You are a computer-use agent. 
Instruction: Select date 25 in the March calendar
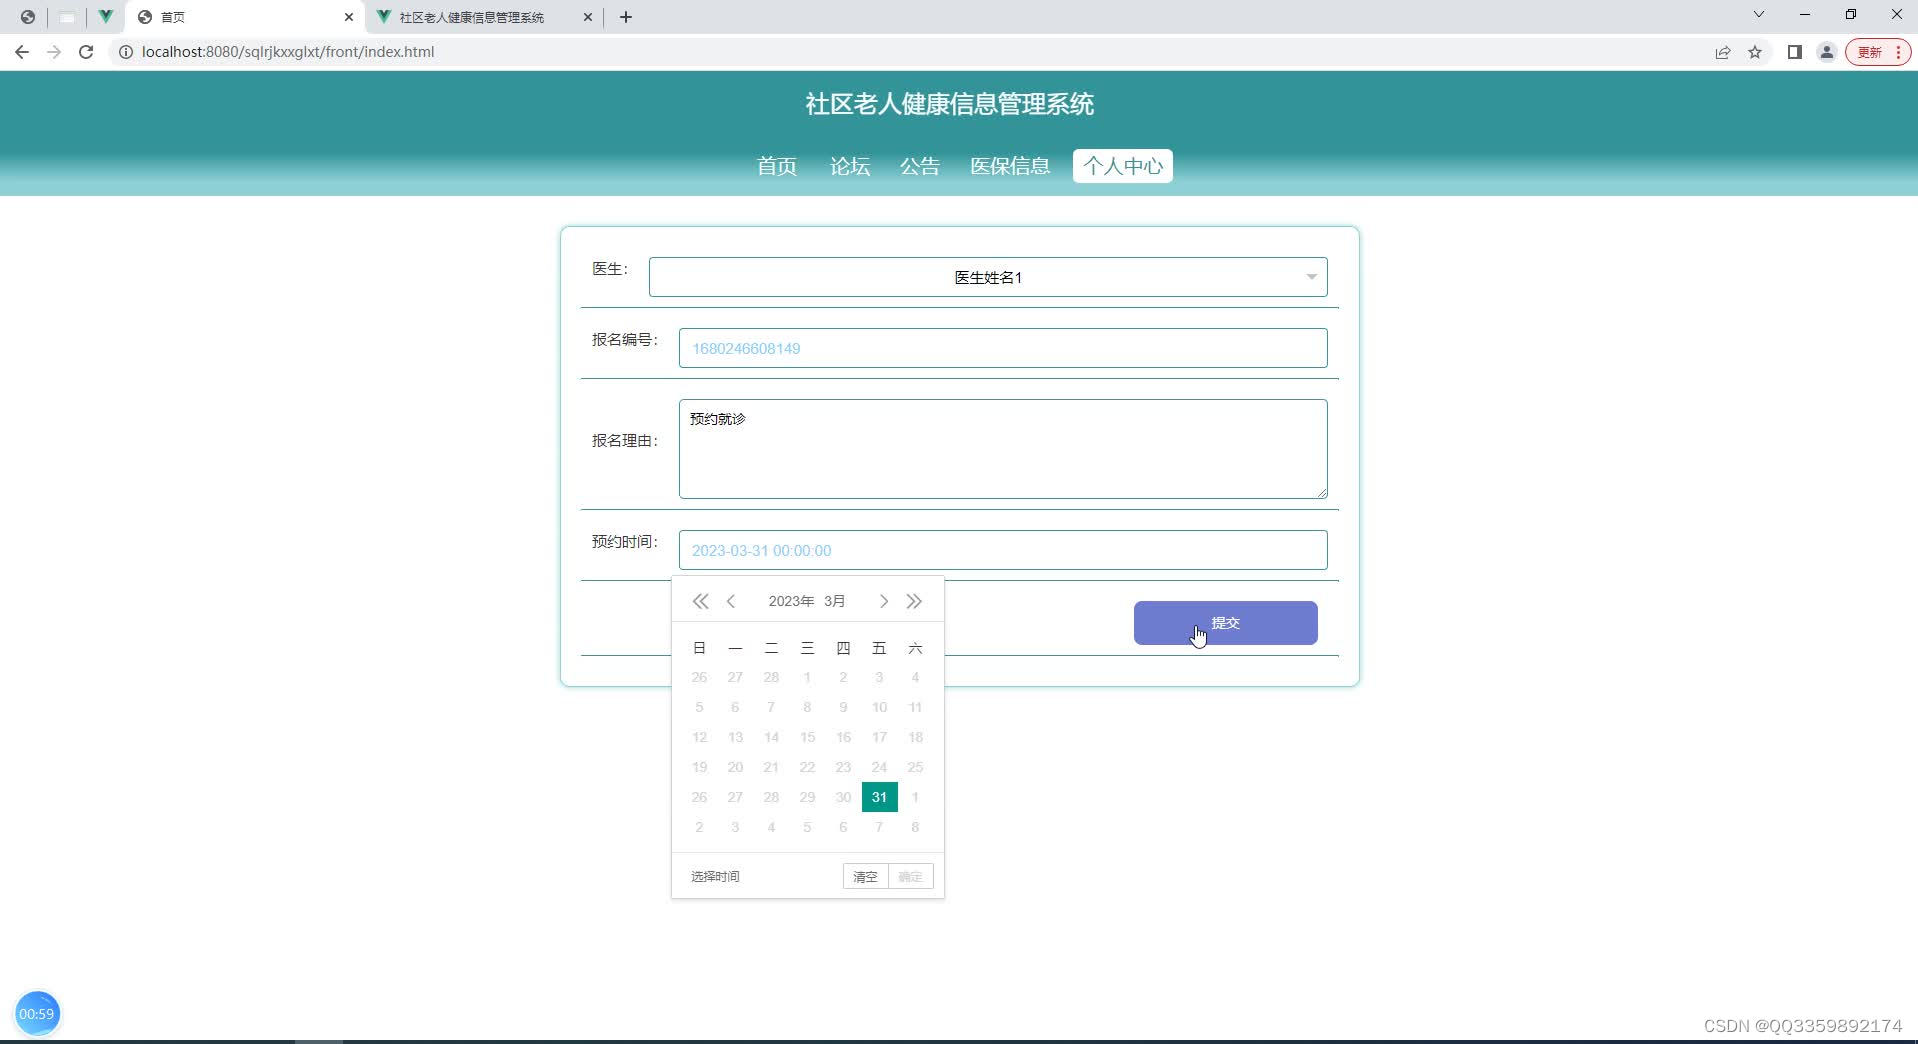coord(915,767)
